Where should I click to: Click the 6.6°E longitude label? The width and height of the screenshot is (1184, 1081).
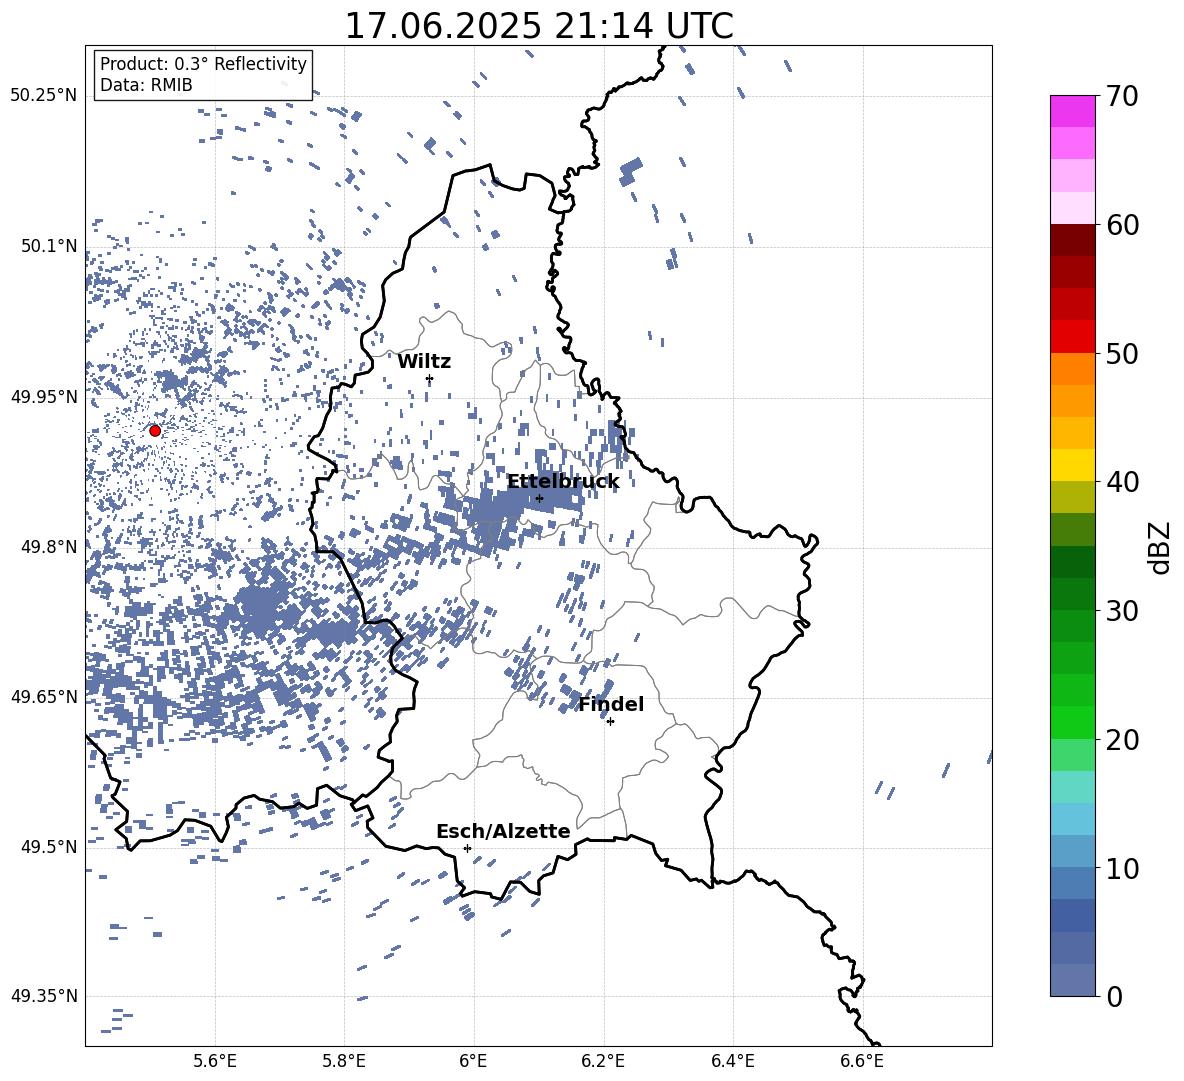862,1061
